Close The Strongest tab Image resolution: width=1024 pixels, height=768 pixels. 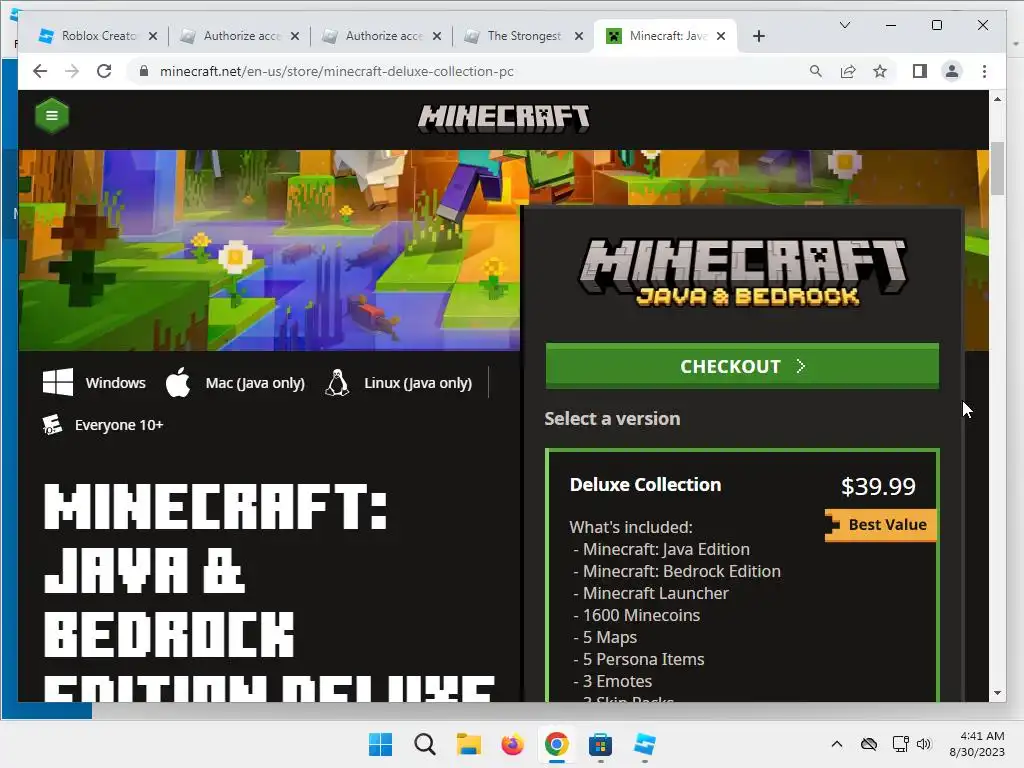coord(579,36)
